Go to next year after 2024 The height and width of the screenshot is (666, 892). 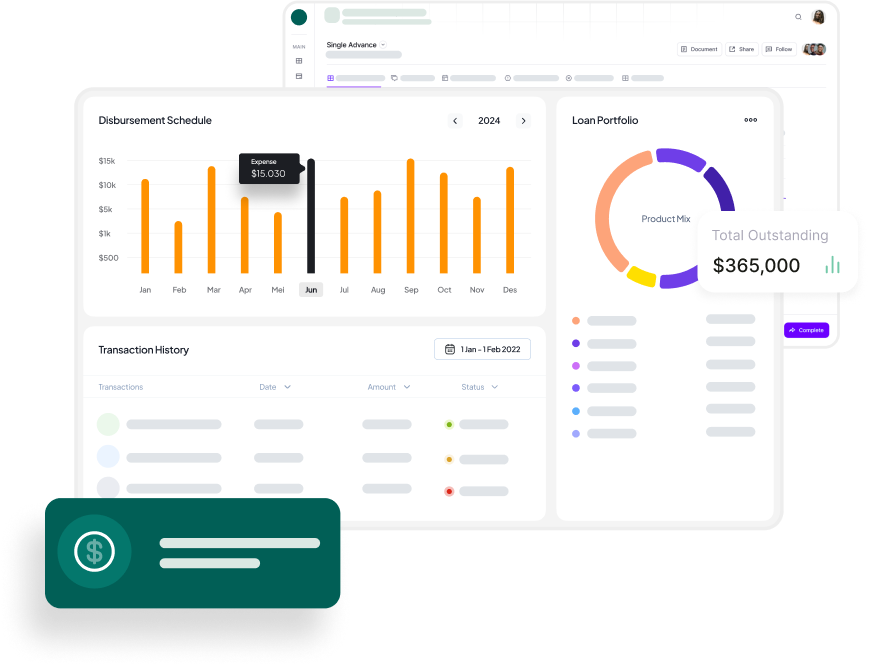tap(523, 121)
